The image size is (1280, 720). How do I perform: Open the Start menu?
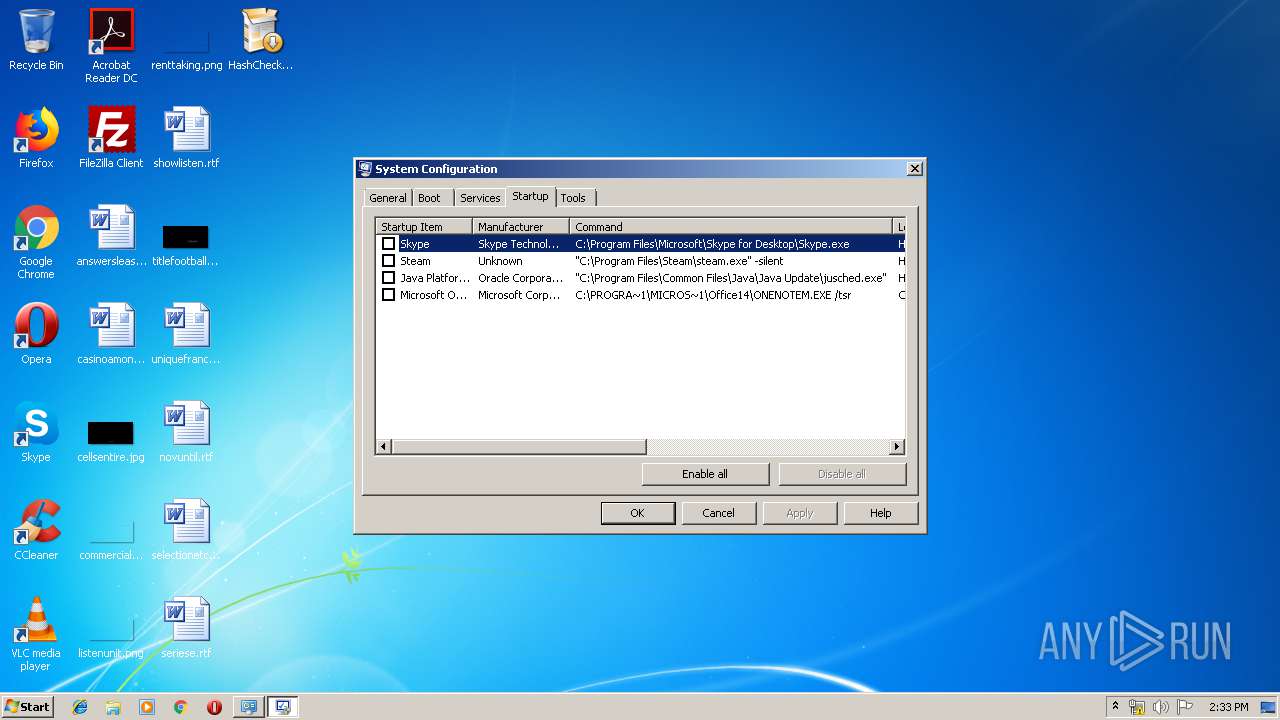point(28,707)
